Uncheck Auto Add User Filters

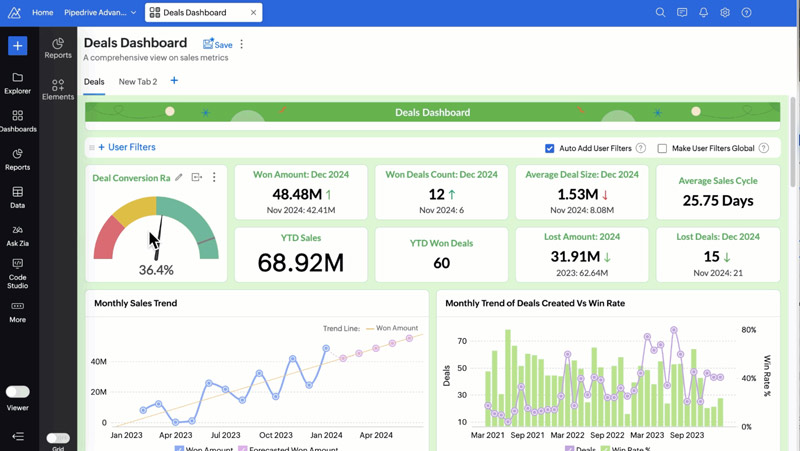[x=550, y=148]
